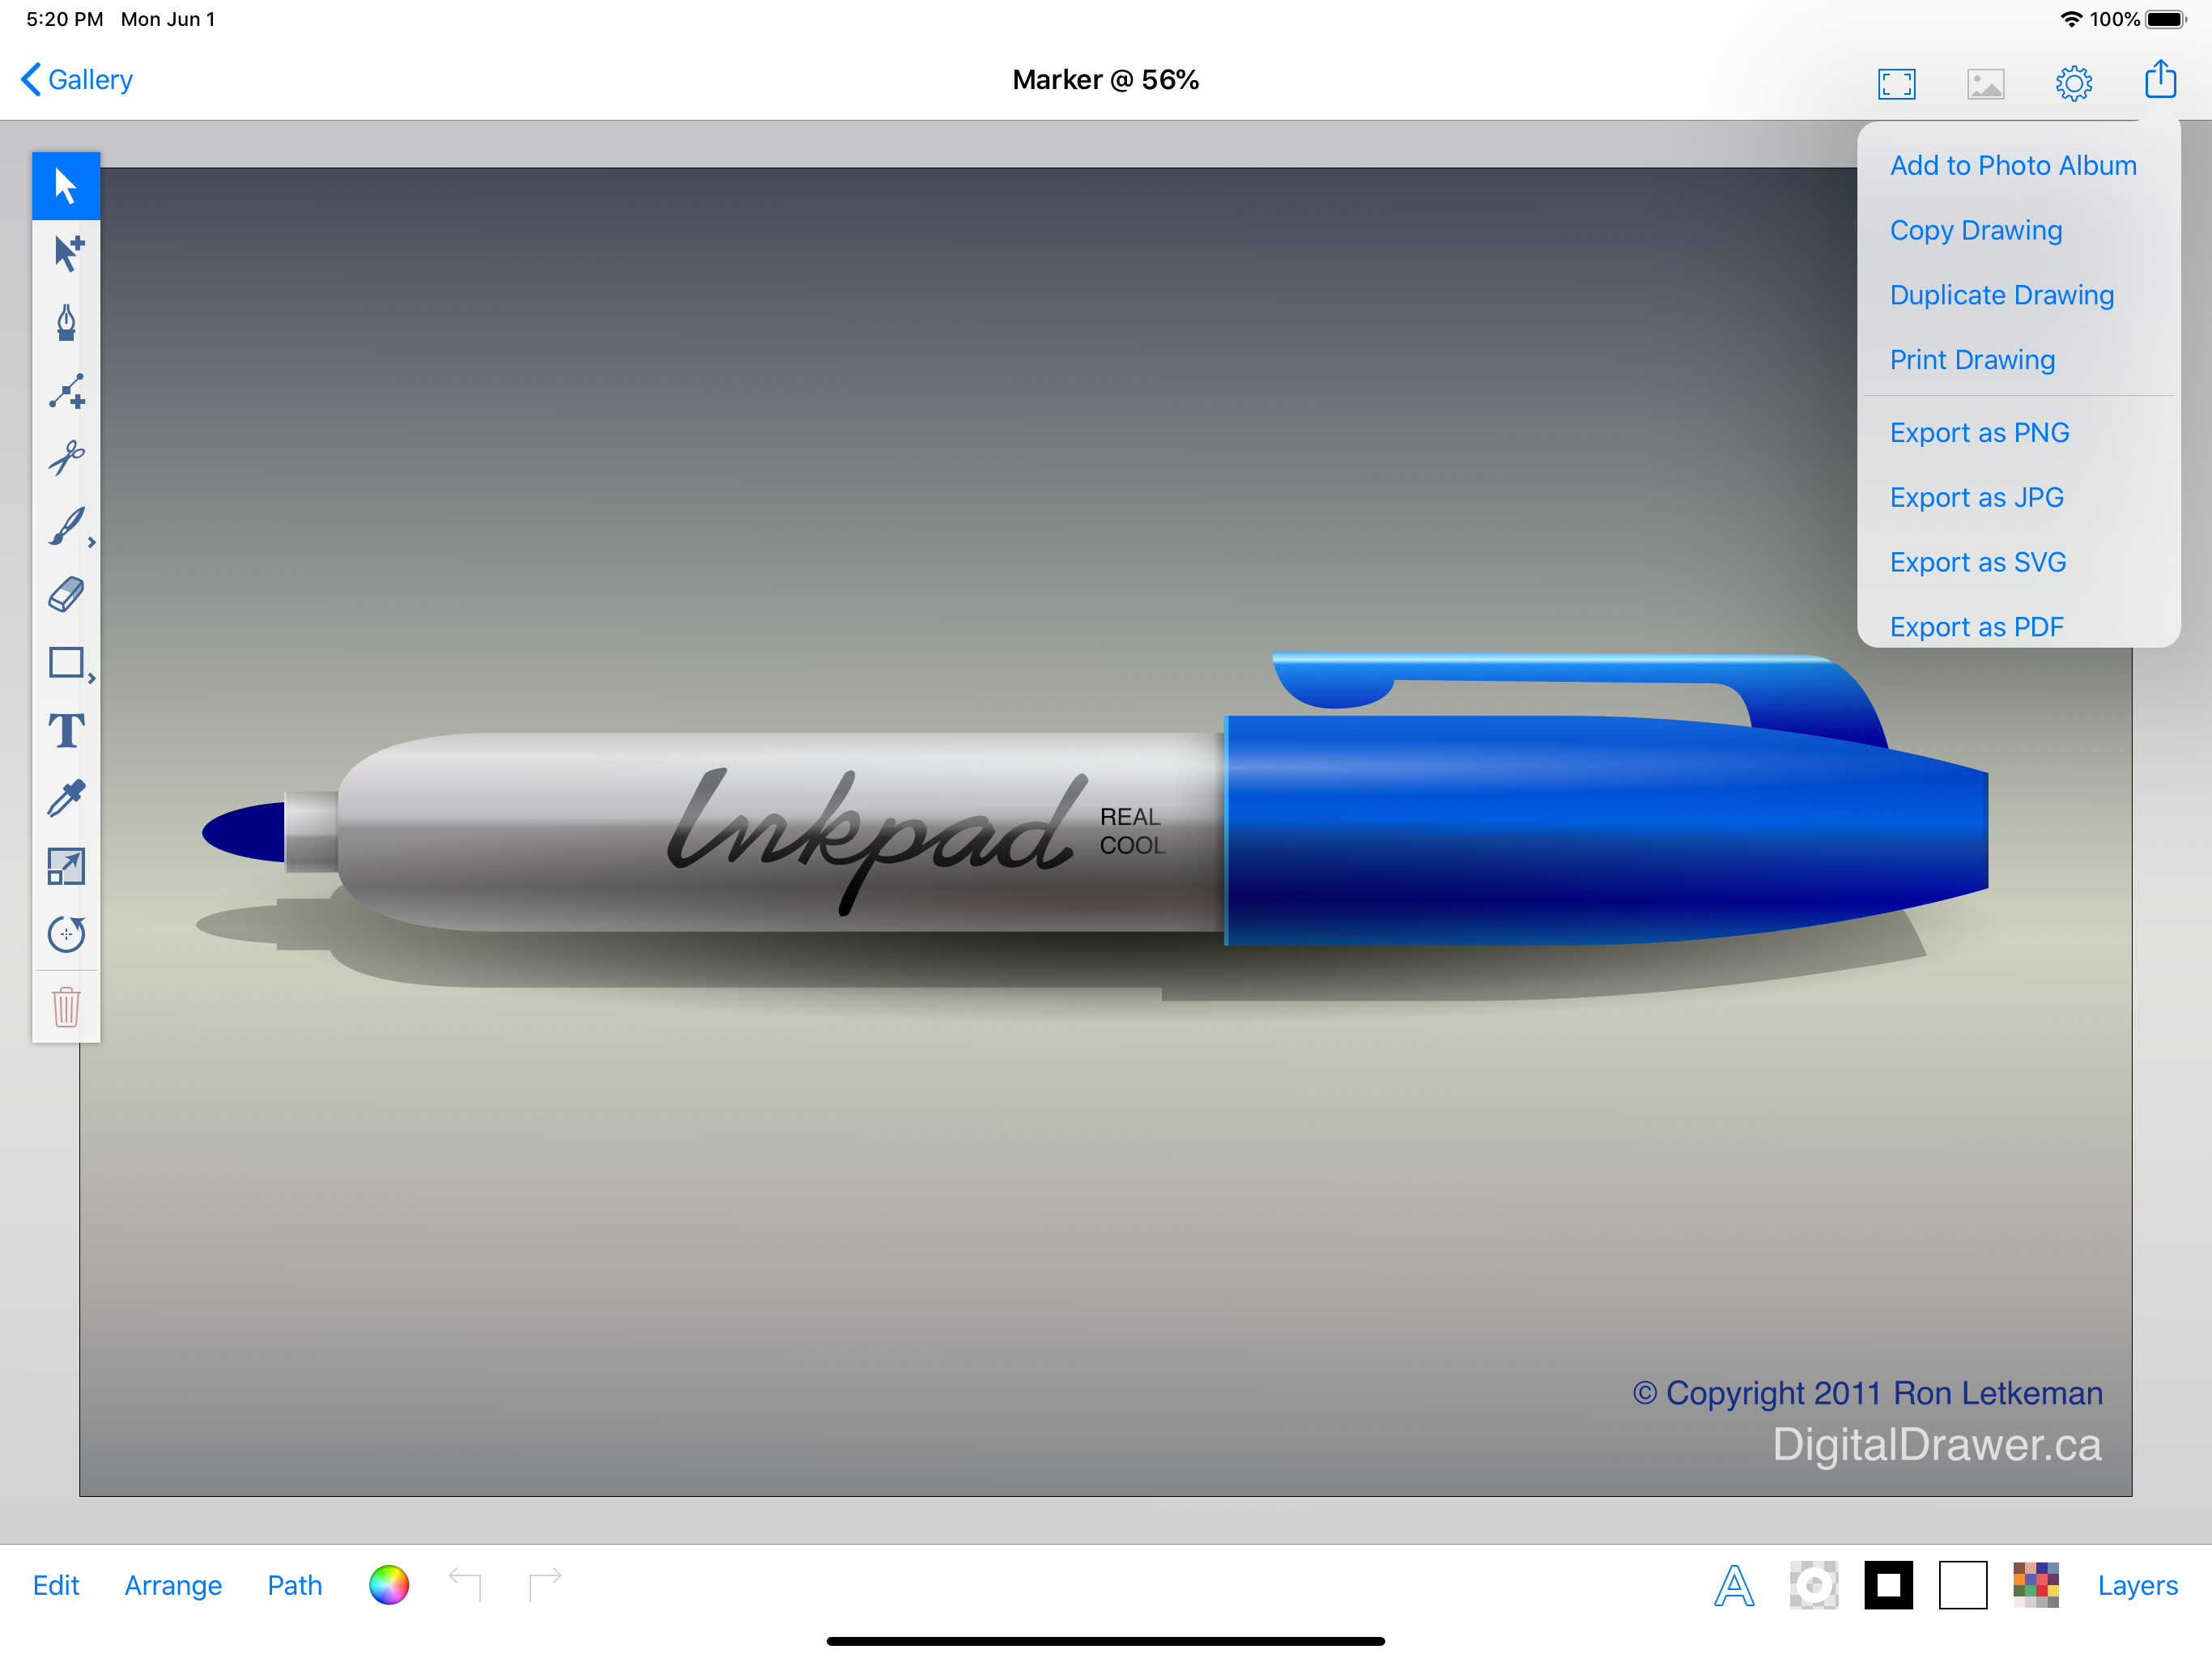Click the Marker @ 56% title
2212x1658 pixels.
click(x=1105, y=80)
